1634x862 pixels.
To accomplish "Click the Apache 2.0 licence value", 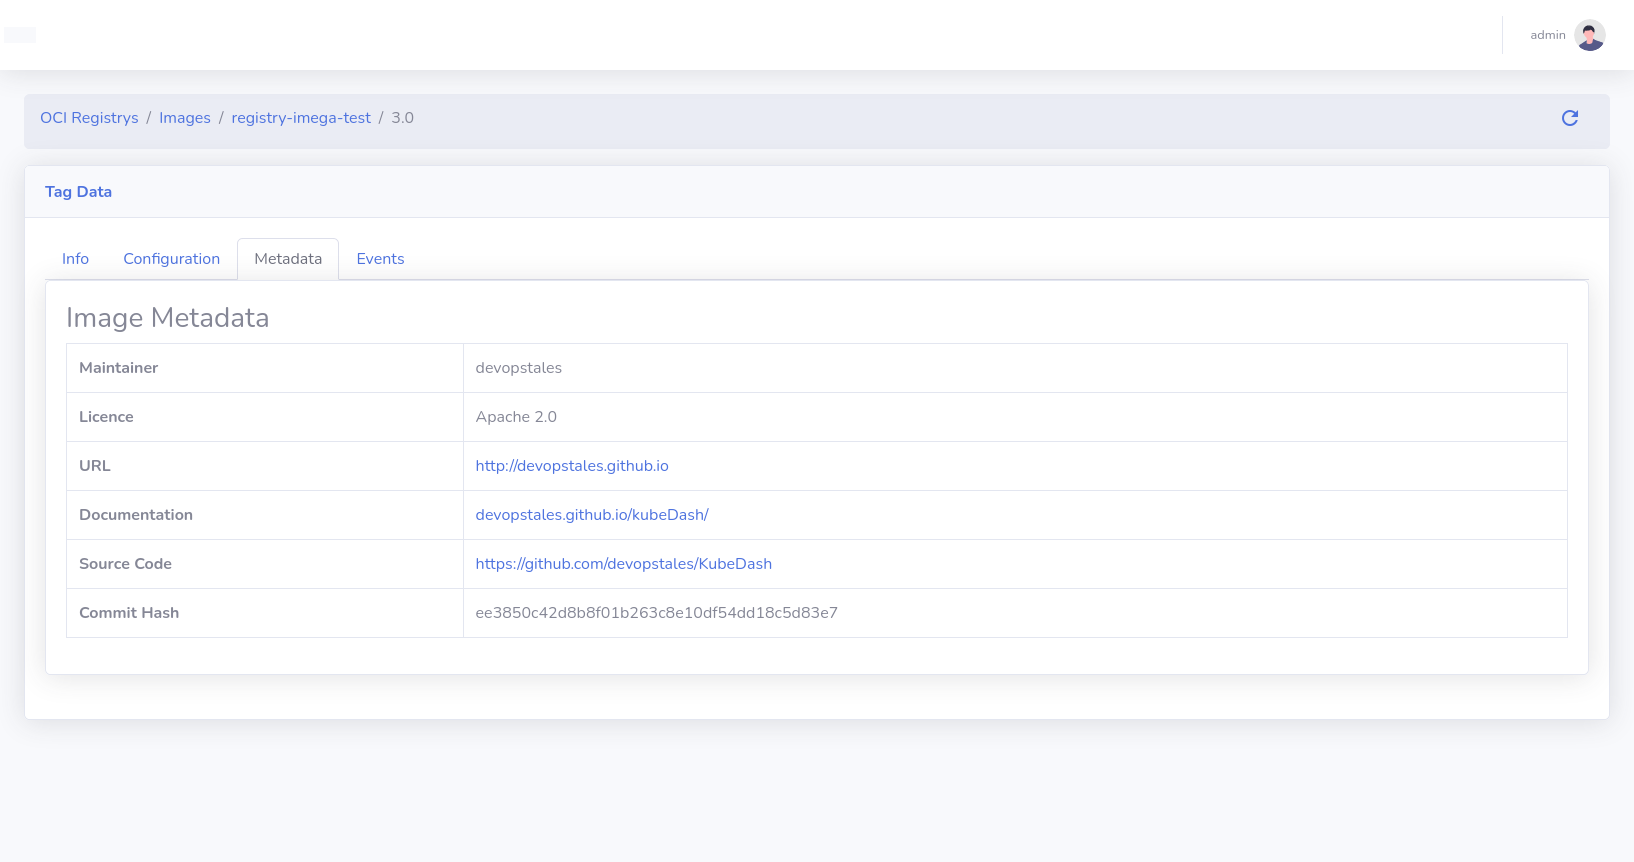I will 516,417.
